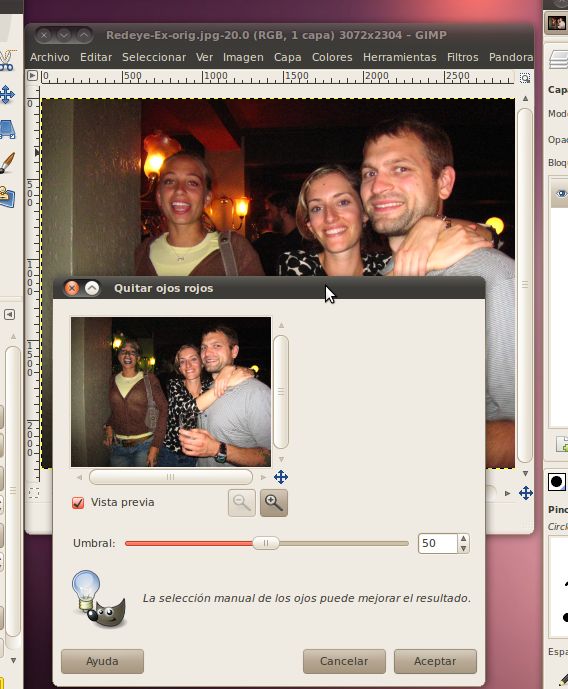Viewport: 568px width, 689px height.
Task: Select the Move tool in toolbox
Action: pos(7,94)
